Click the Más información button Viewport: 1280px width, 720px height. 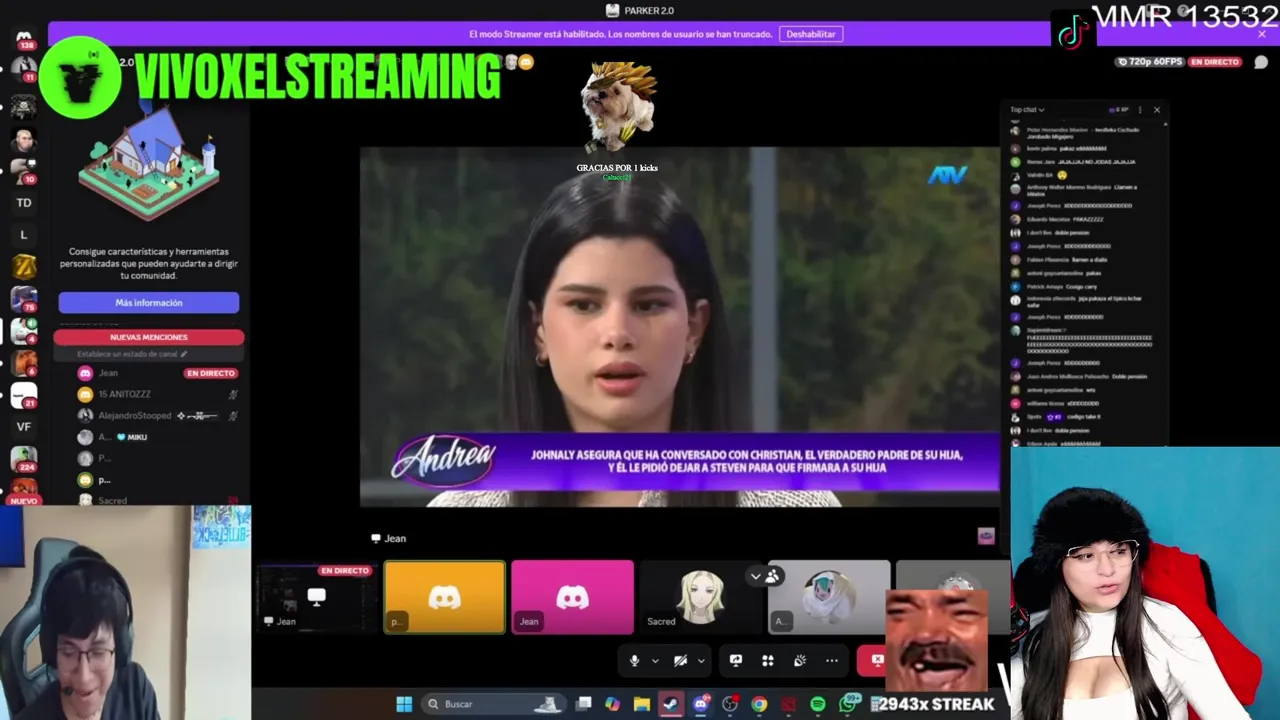tap(148, 303)
